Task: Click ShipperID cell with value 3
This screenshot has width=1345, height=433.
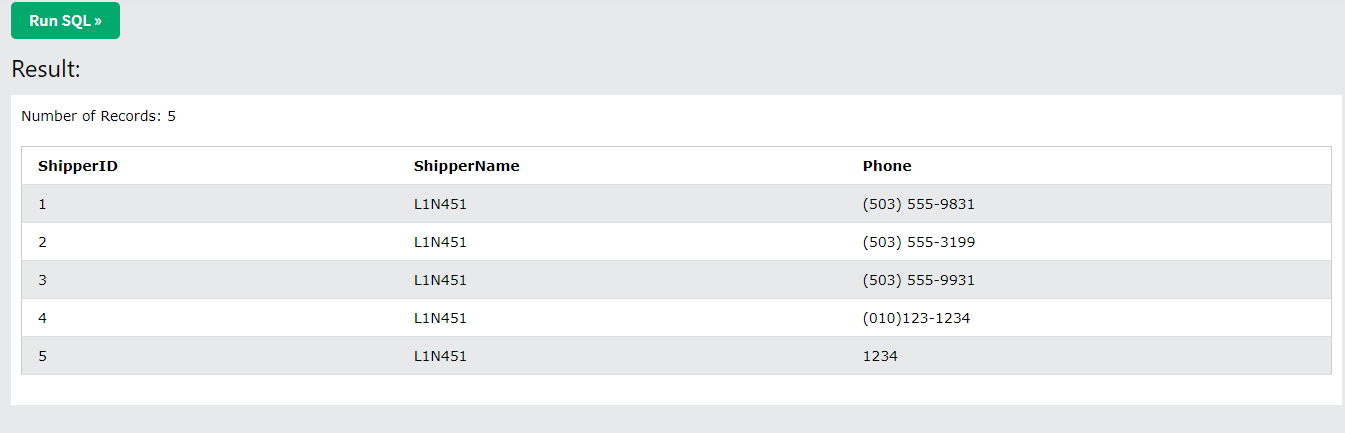Action: tap(42, 280)
